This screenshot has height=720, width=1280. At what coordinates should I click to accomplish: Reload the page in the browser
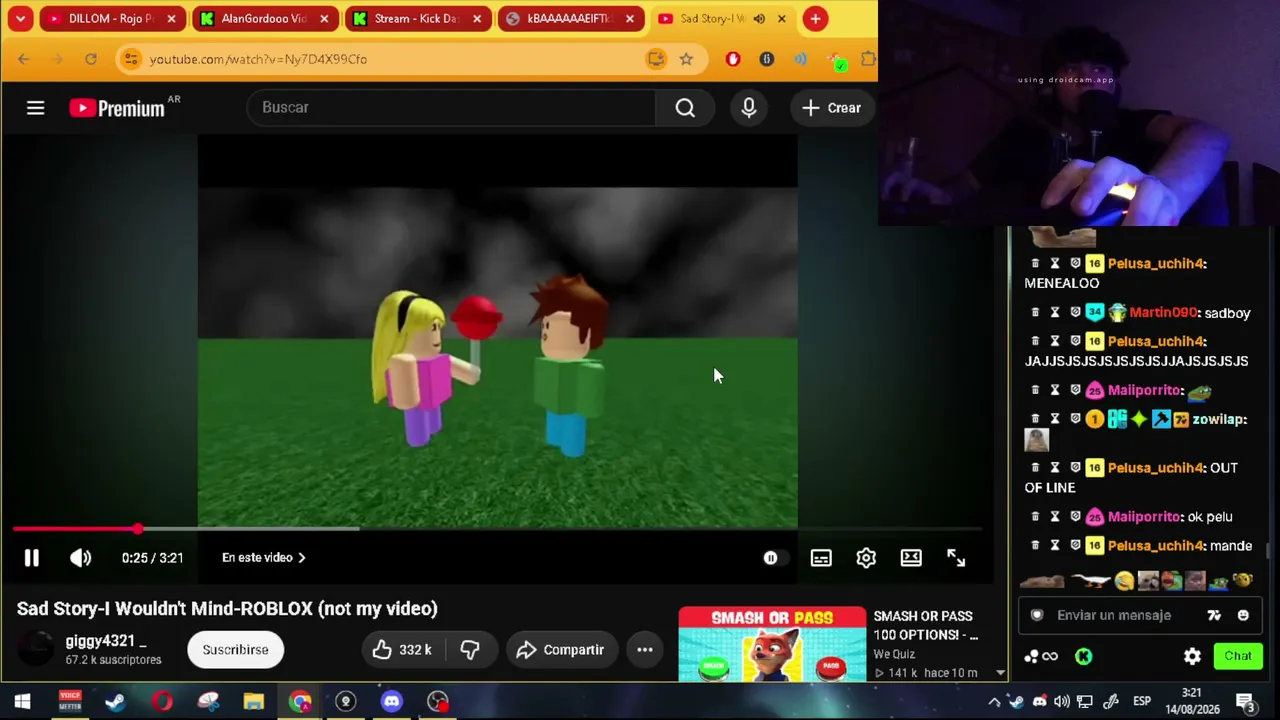(91, 59)
